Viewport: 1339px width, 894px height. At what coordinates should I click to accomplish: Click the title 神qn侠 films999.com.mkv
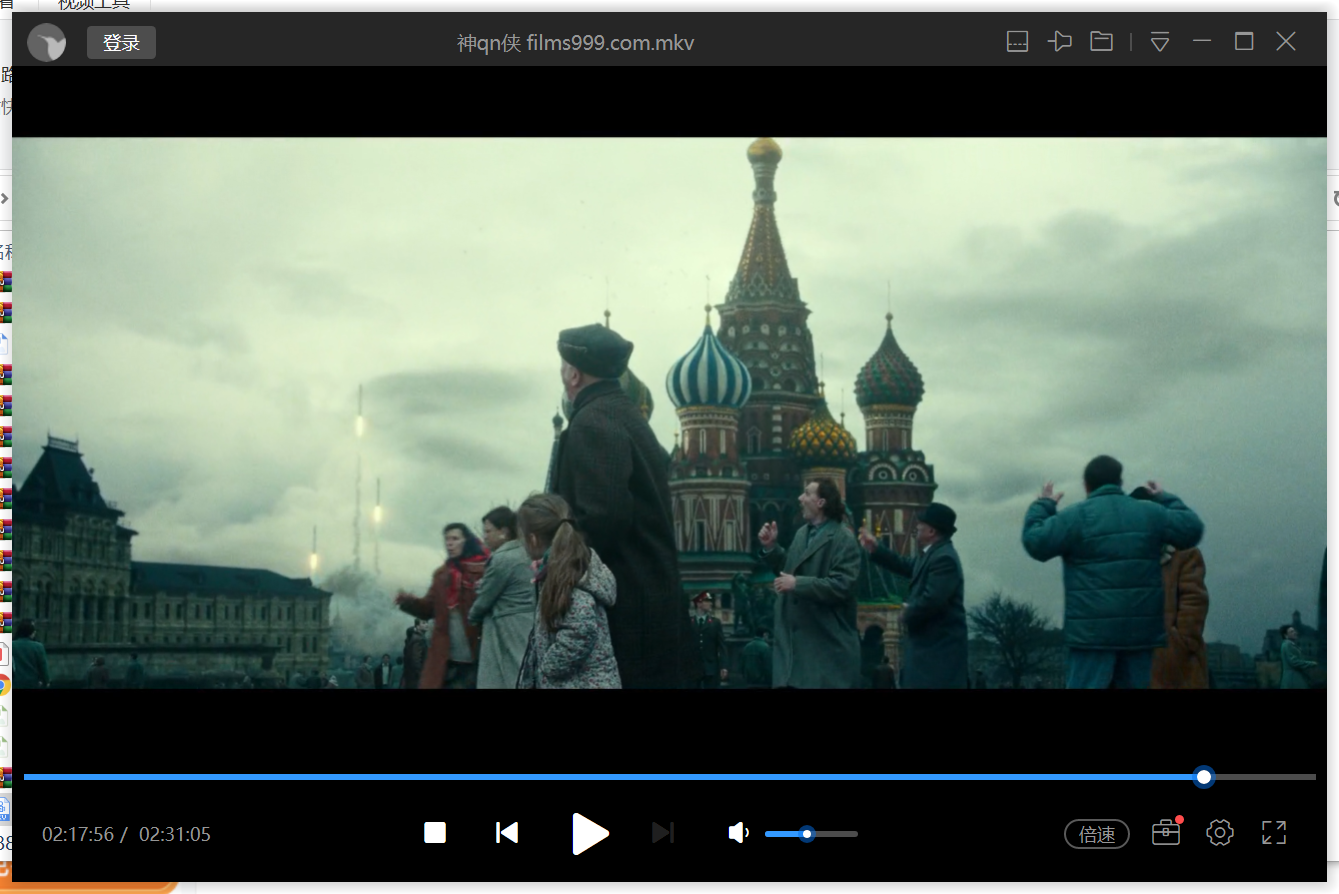click(575, 43)
